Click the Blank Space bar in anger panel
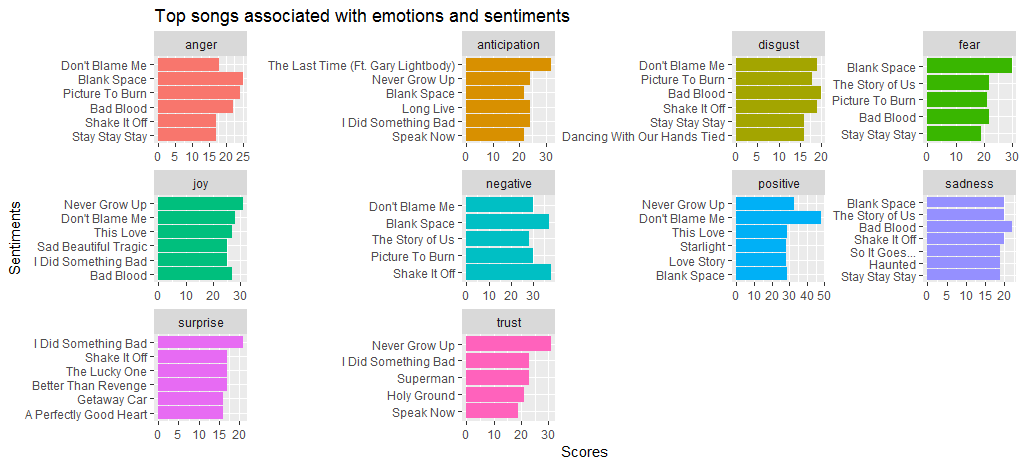The width and height of the screenshot is (1024, 467). [x=200, y=79]
